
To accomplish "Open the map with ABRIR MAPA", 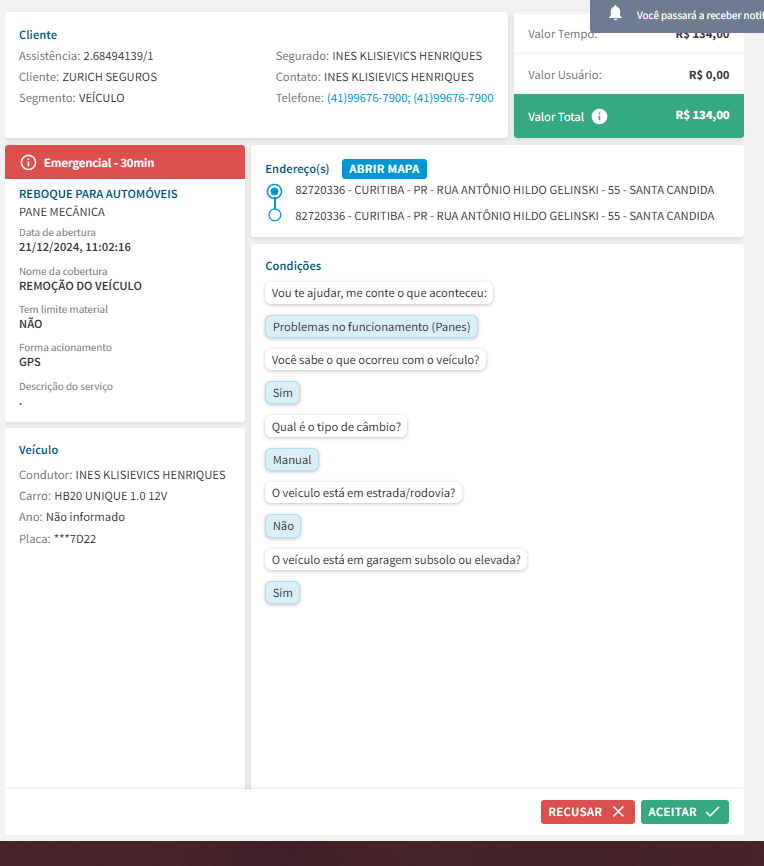I will (384, 169).
